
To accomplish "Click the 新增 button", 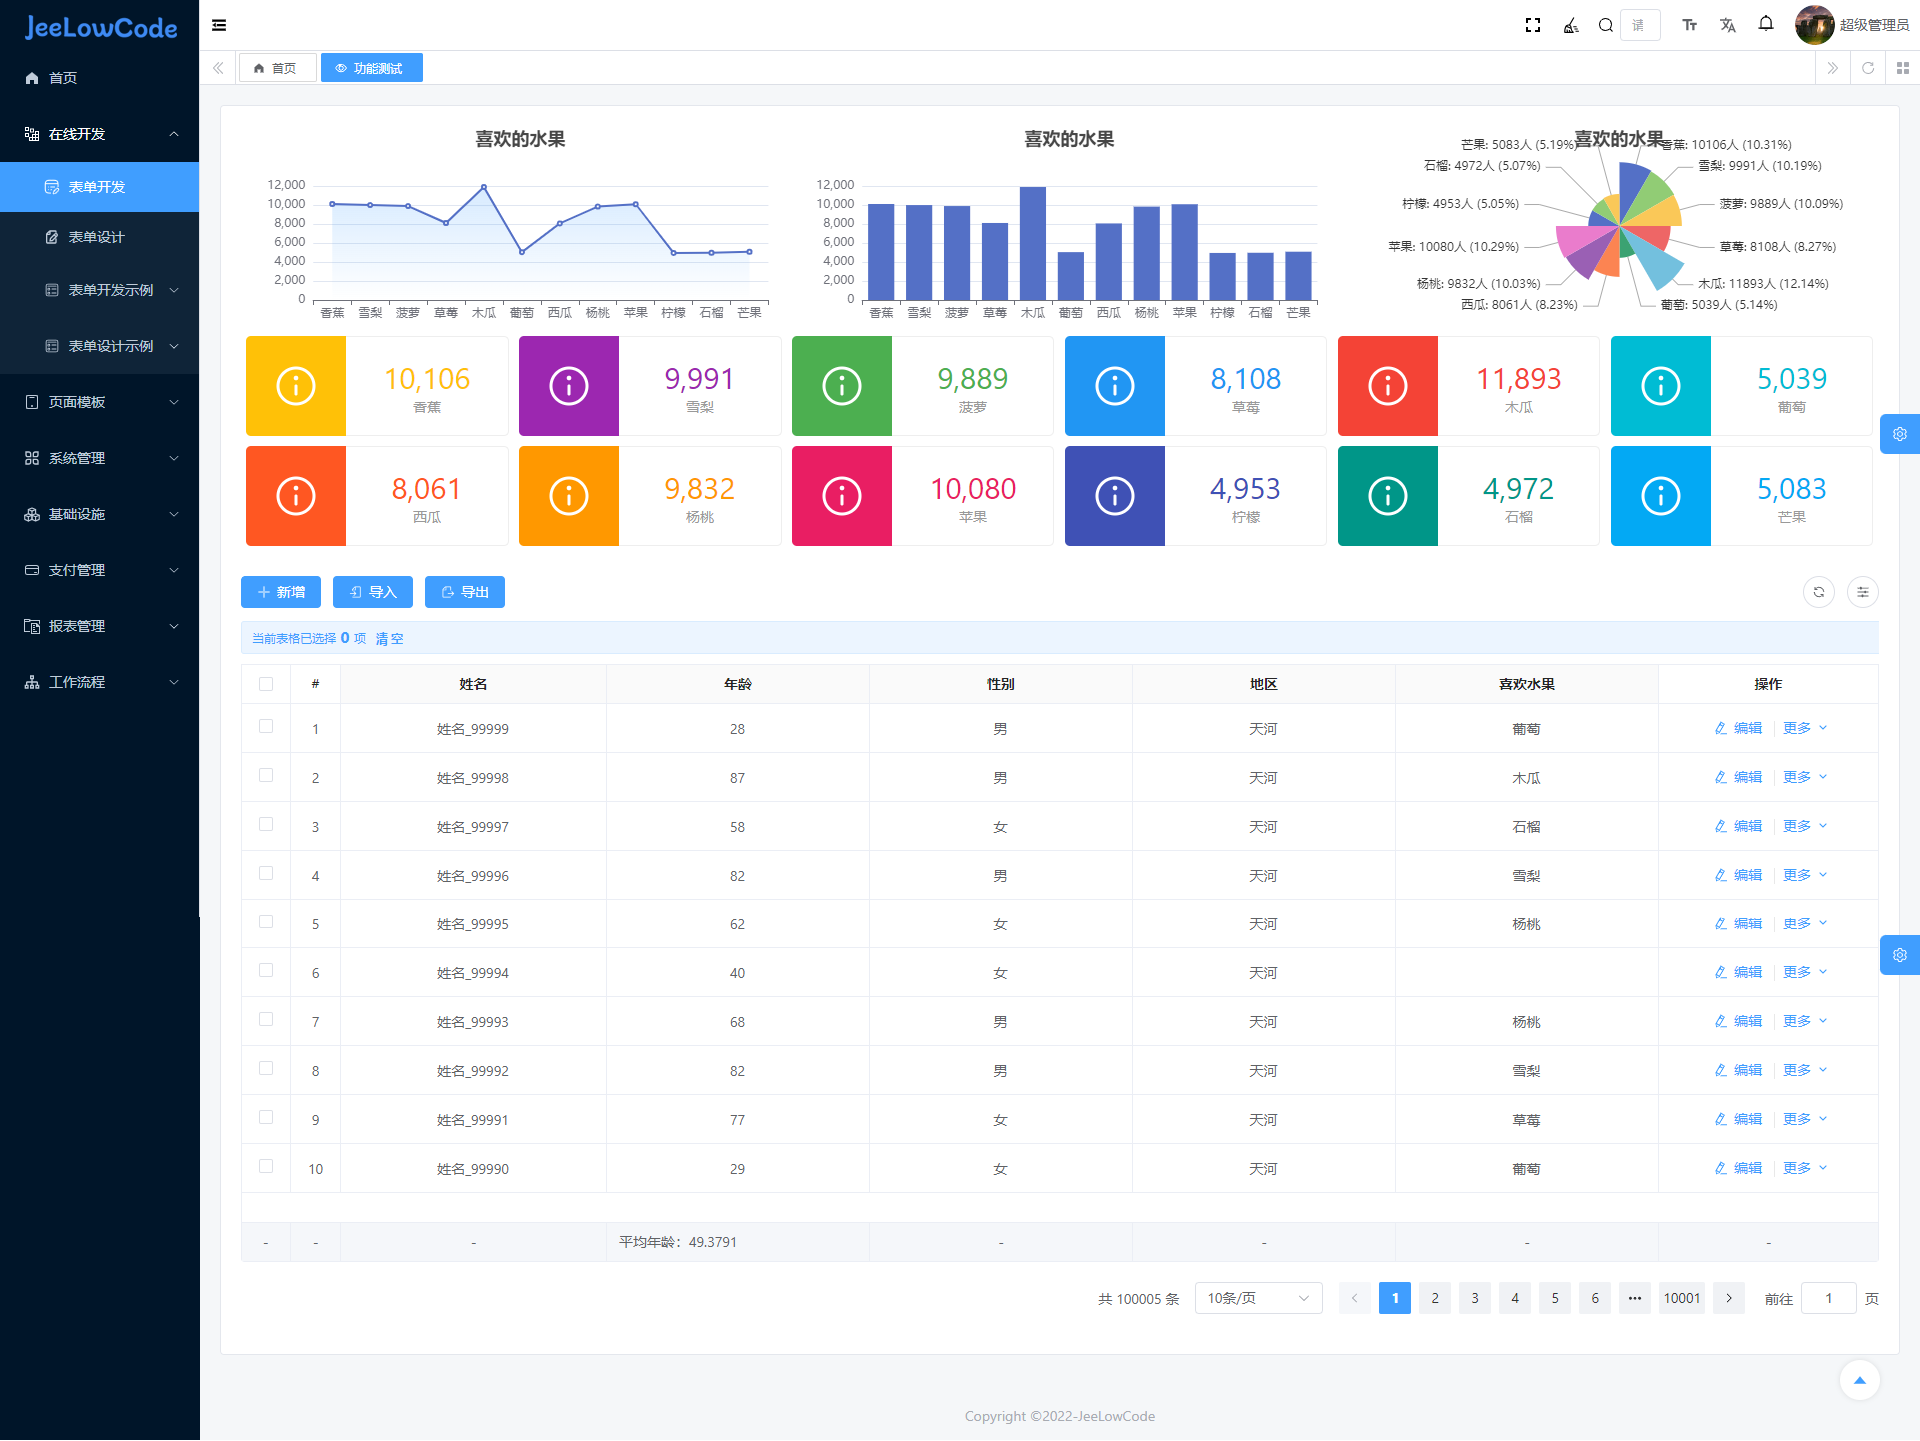I will coord(280,592).
